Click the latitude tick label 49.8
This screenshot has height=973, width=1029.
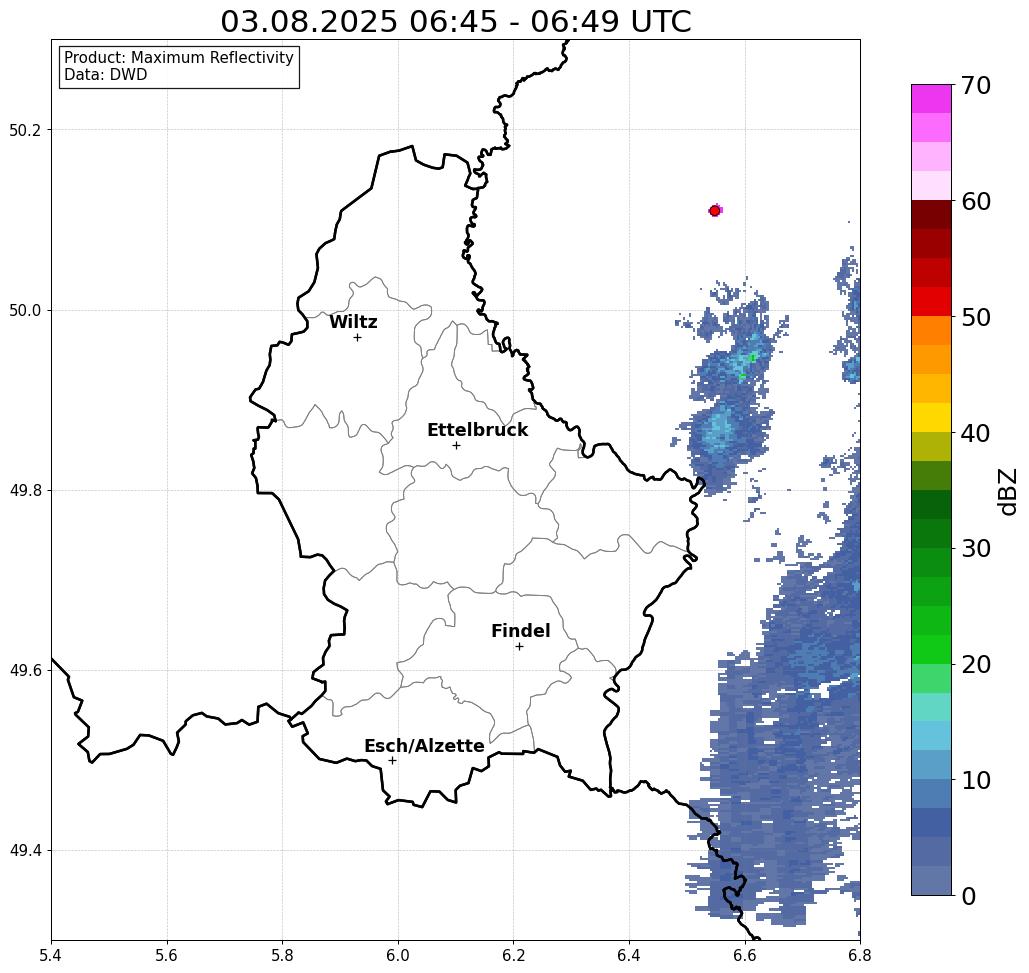coord(25,491)
